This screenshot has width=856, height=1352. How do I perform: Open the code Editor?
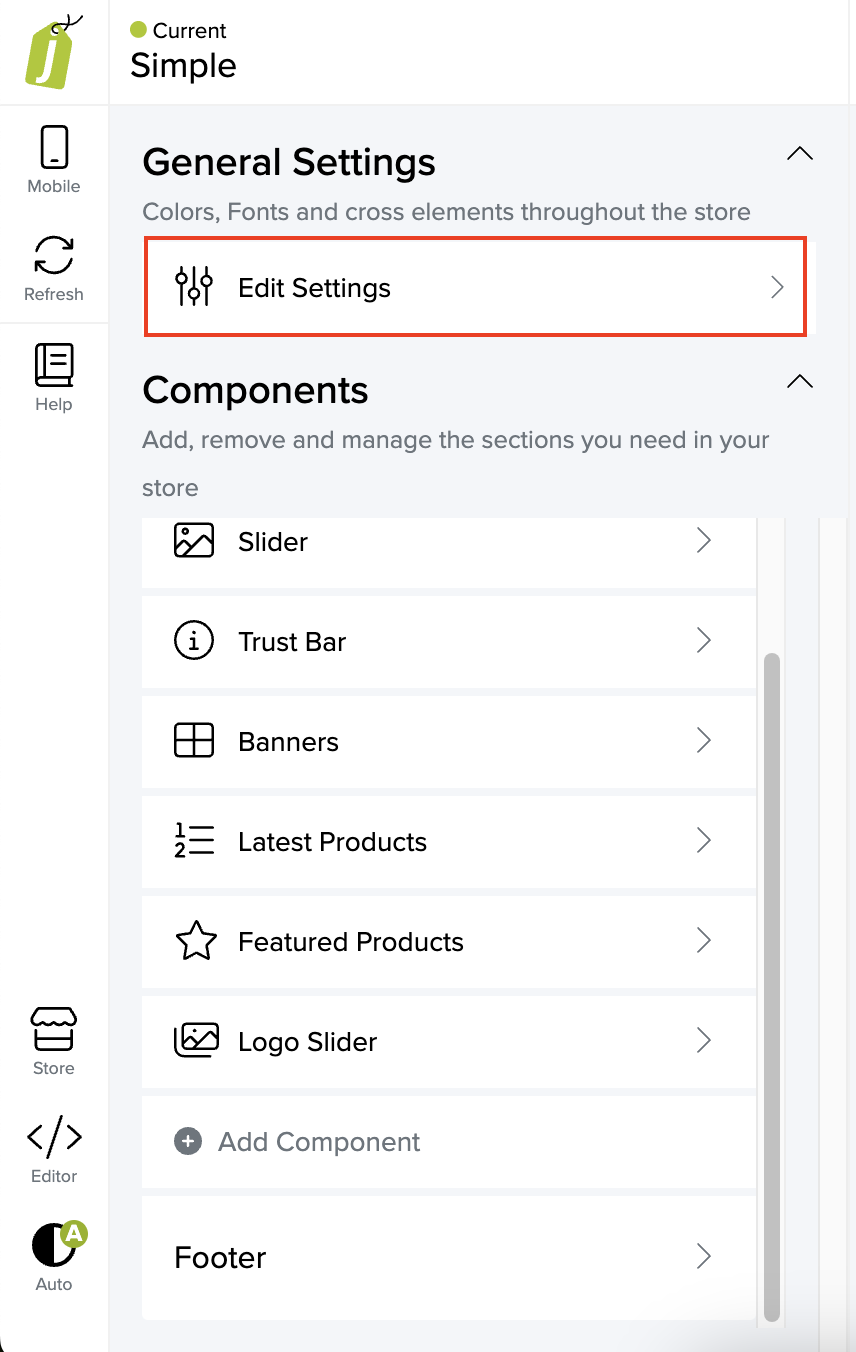(x=54, y=1148)
